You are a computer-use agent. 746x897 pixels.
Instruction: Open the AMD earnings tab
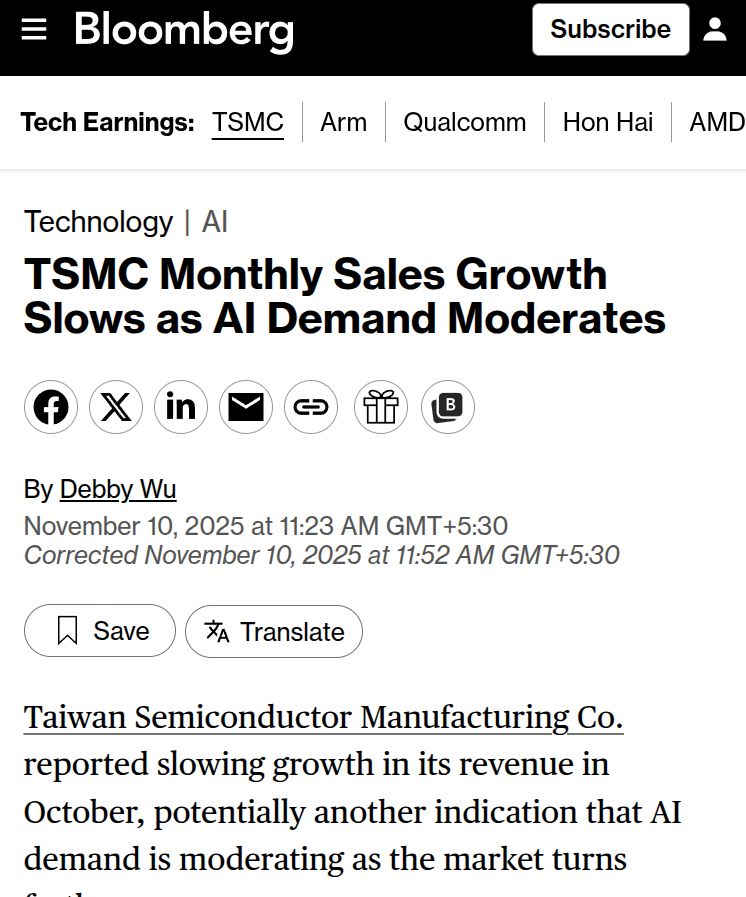pyautogui.click(x=716, y=122)
